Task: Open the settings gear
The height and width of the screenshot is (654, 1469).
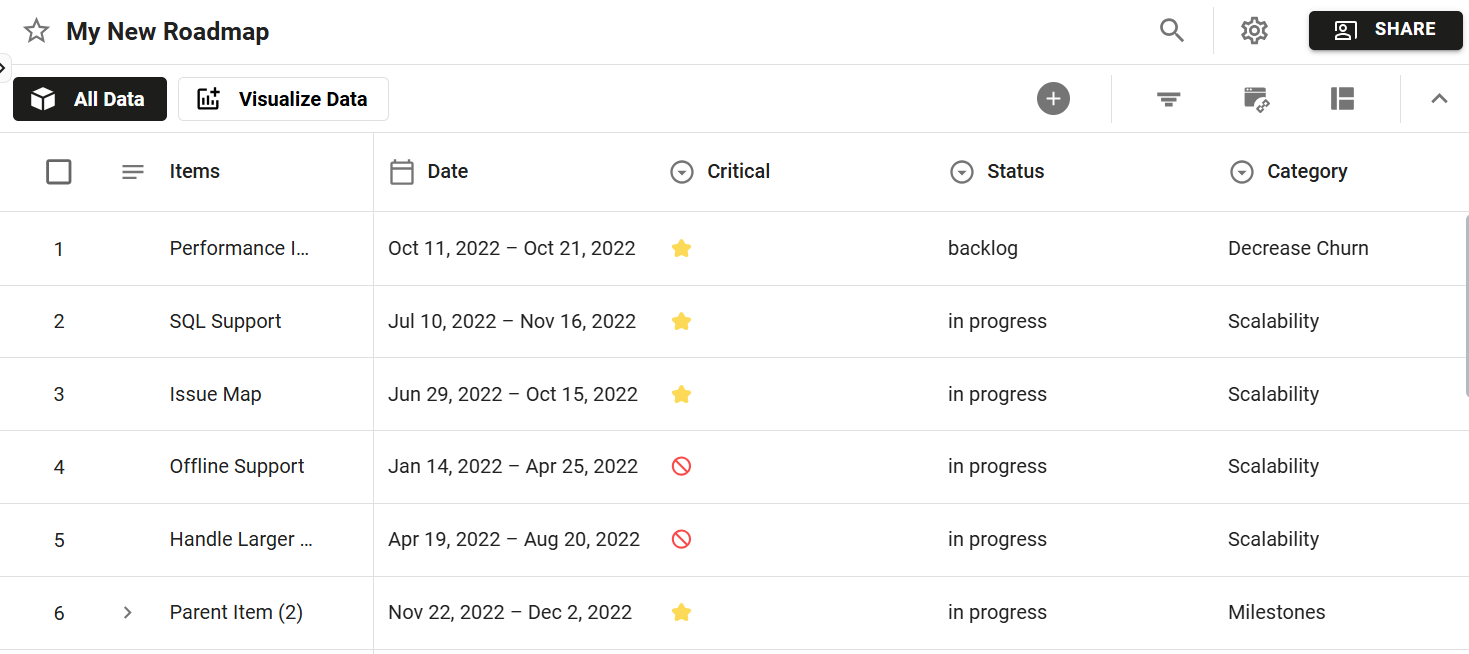Action: (1254, 30)
